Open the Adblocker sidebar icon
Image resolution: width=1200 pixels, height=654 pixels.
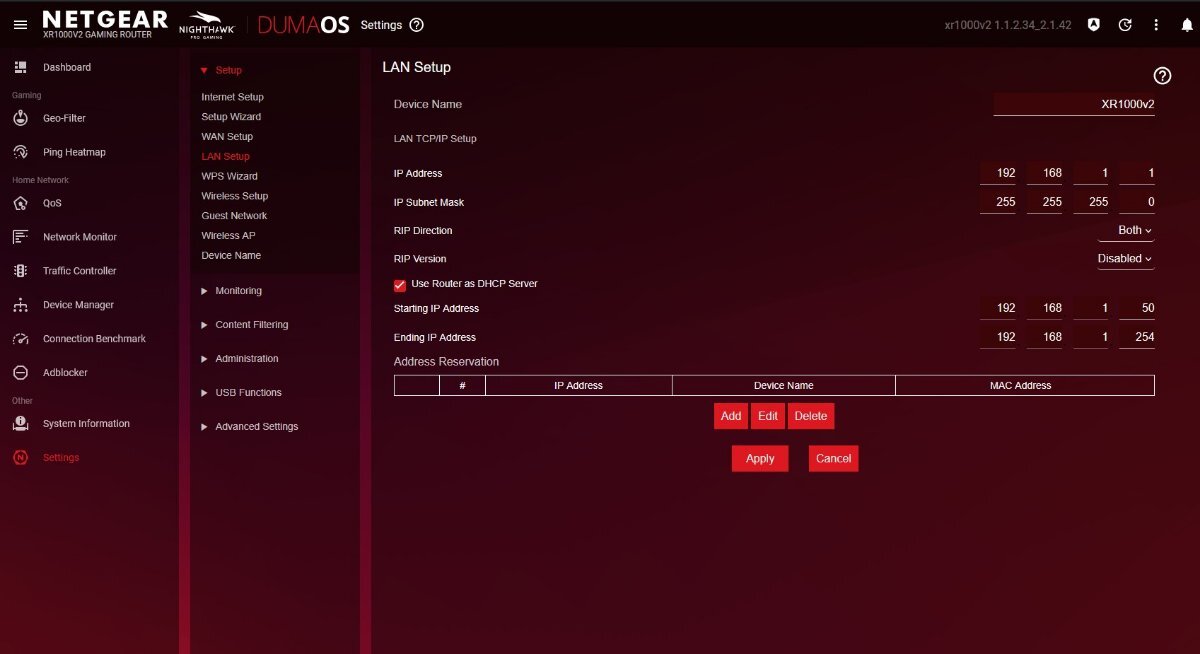pyautogui.click(x=20, y=373)
